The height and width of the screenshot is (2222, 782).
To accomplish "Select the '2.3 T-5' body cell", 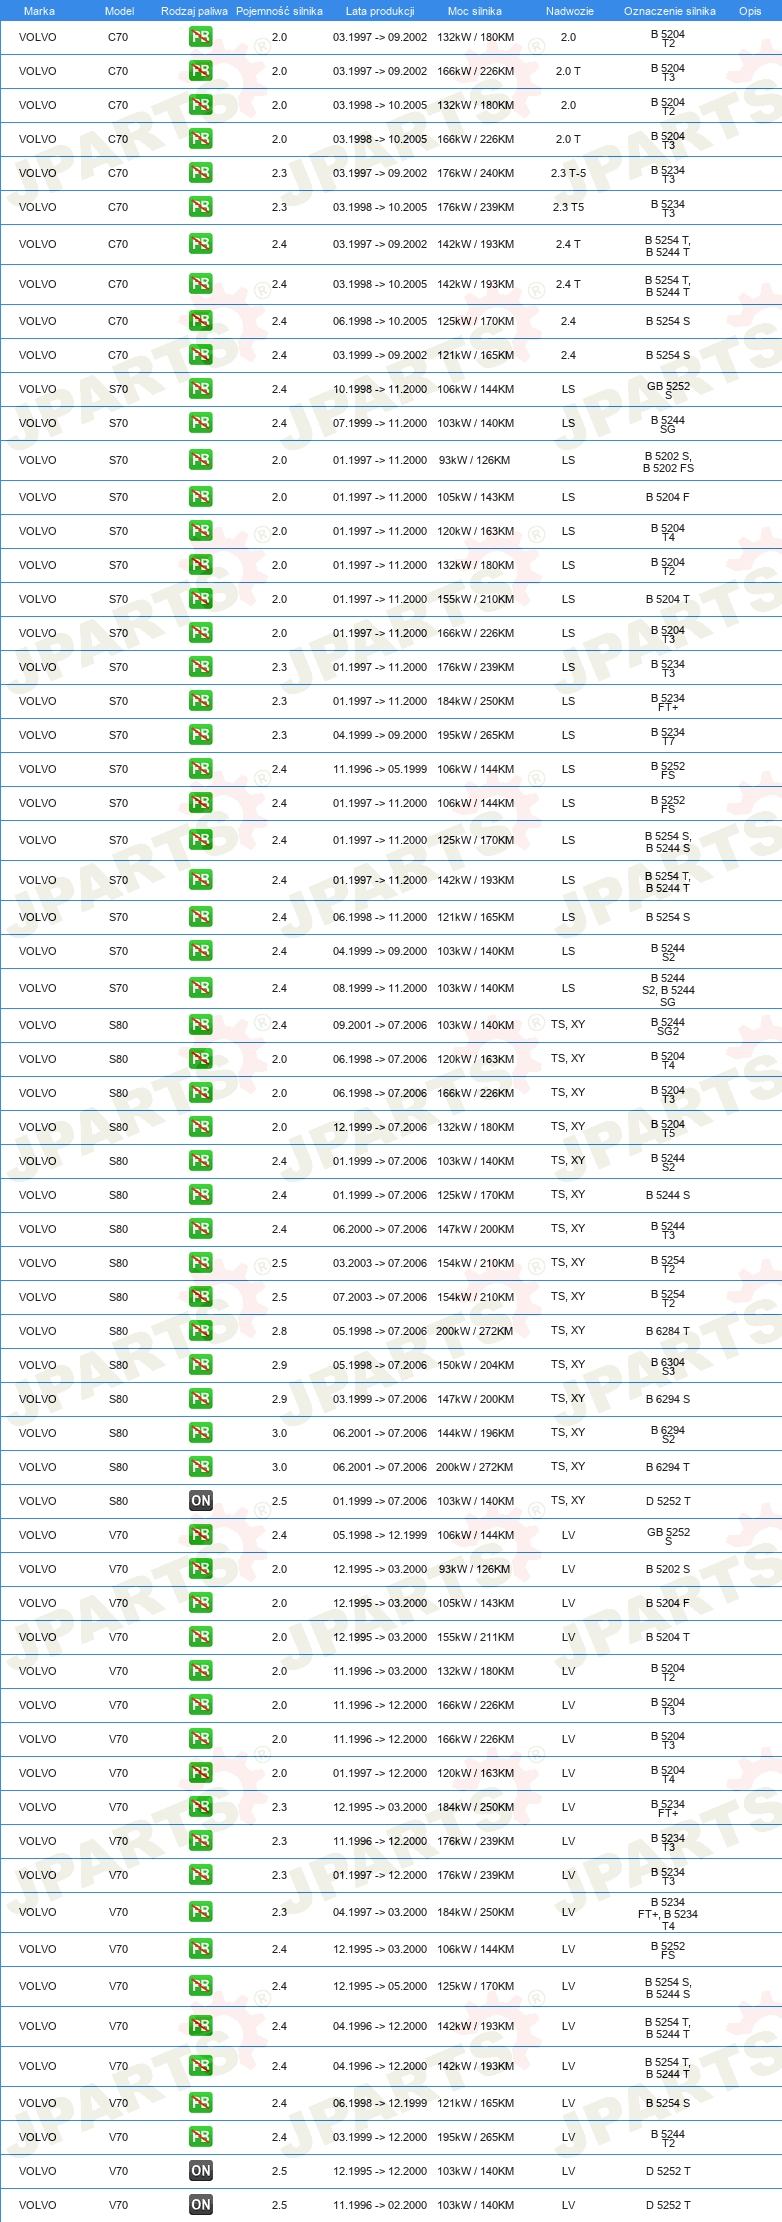I will [568, 173].
